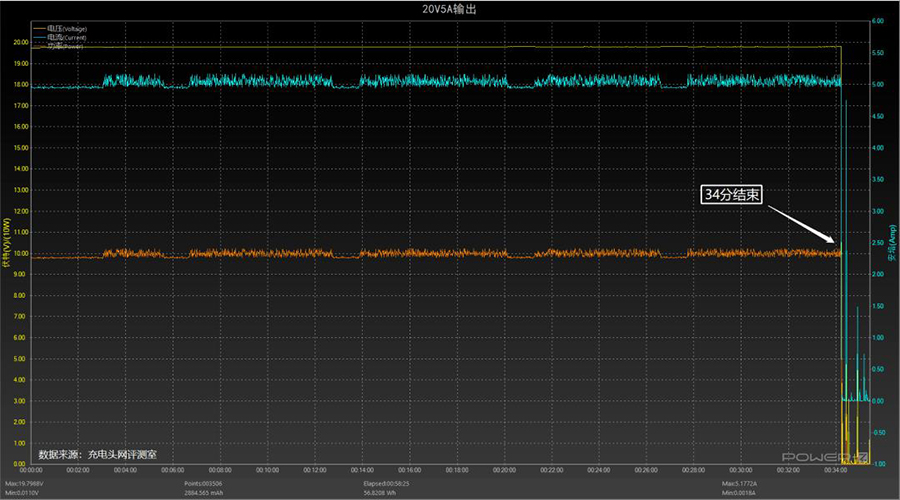This screenshot has height=500, width=900.
Task: Select the 'Min:0.0110V' readout
Action: click(22, 493)
